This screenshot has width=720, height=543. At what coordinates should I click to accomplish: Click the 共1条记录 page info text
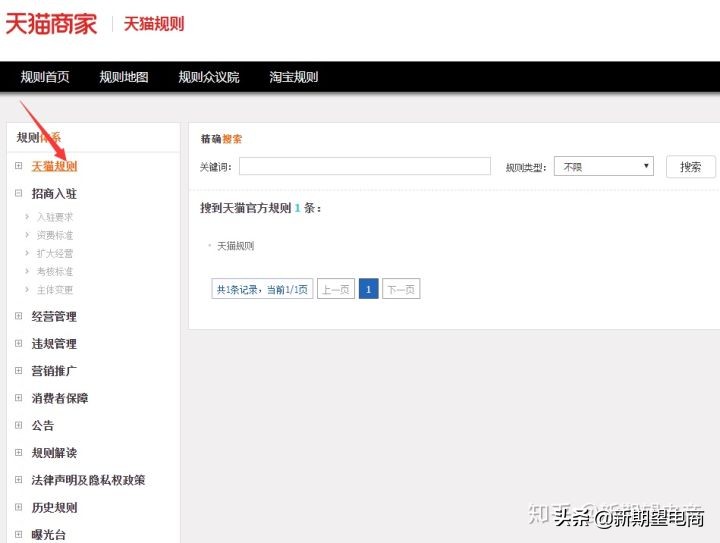tap(262, 289)
